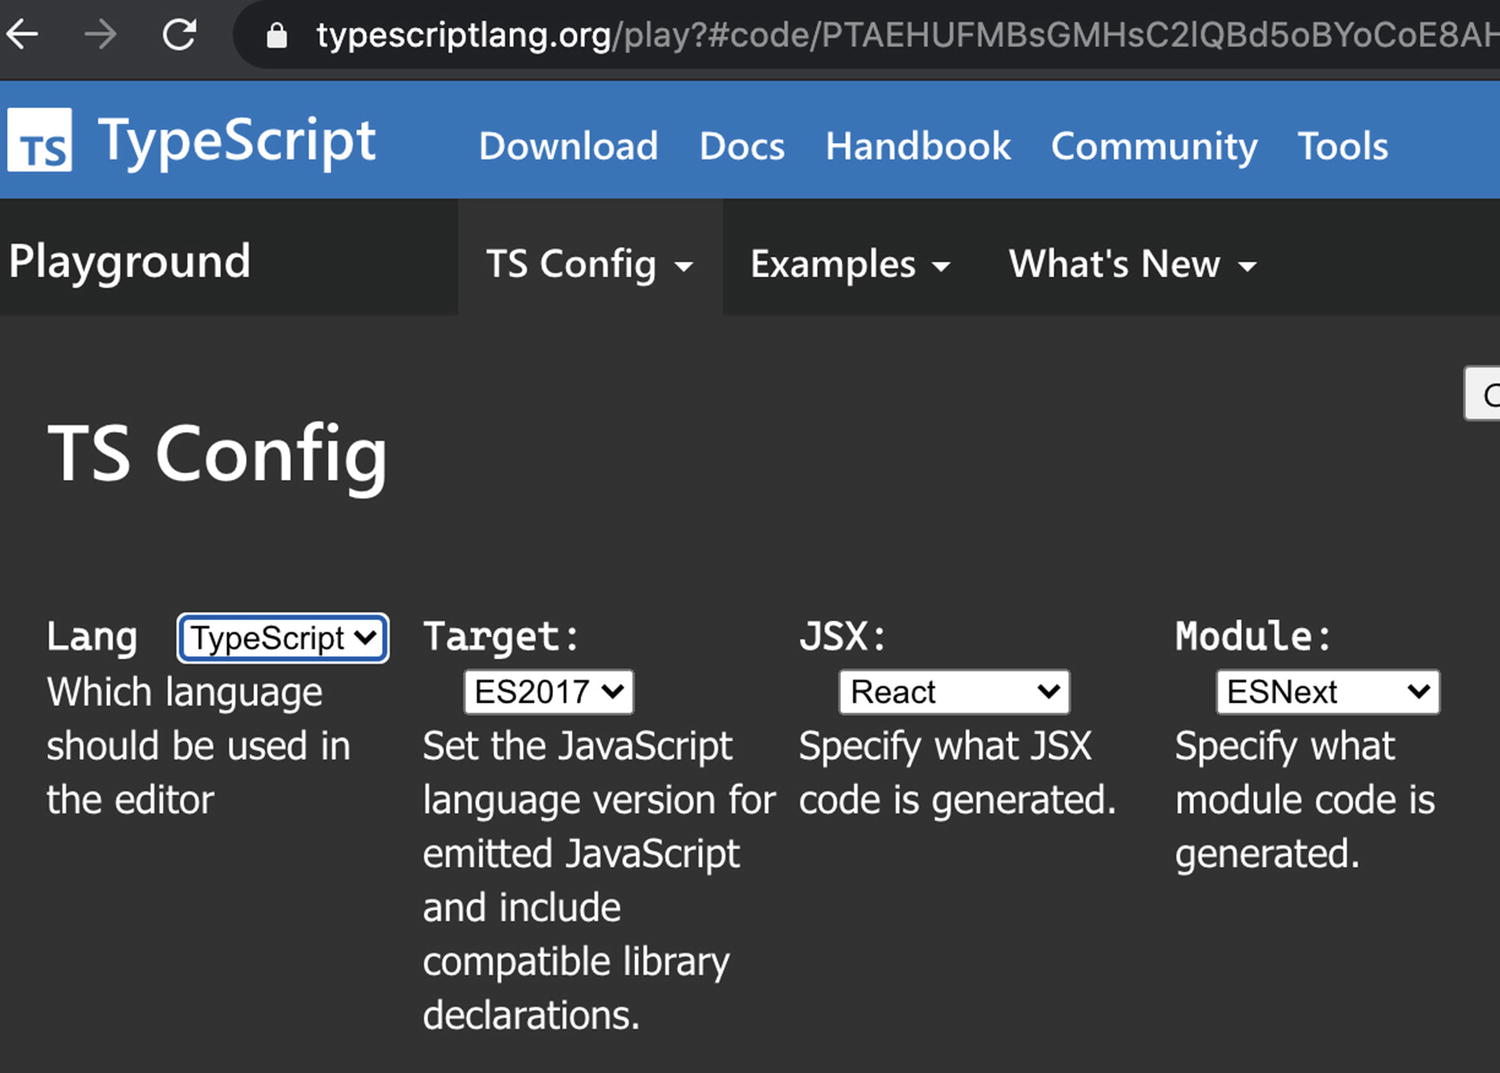The image size is (1500, 1073).
Task: Change the Lang selector to another language
Action: coord(282,638)
